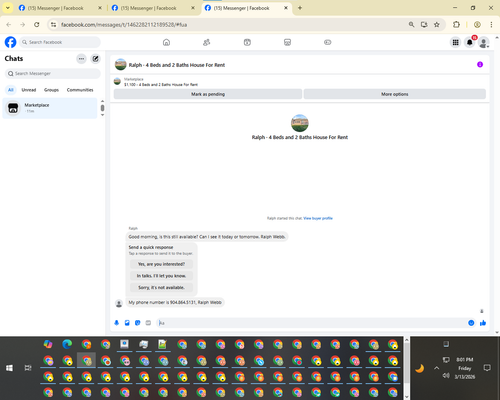500x400 pixels.
Task: Open the Chrome extensions puzzle icon
Action: point(456,25)
